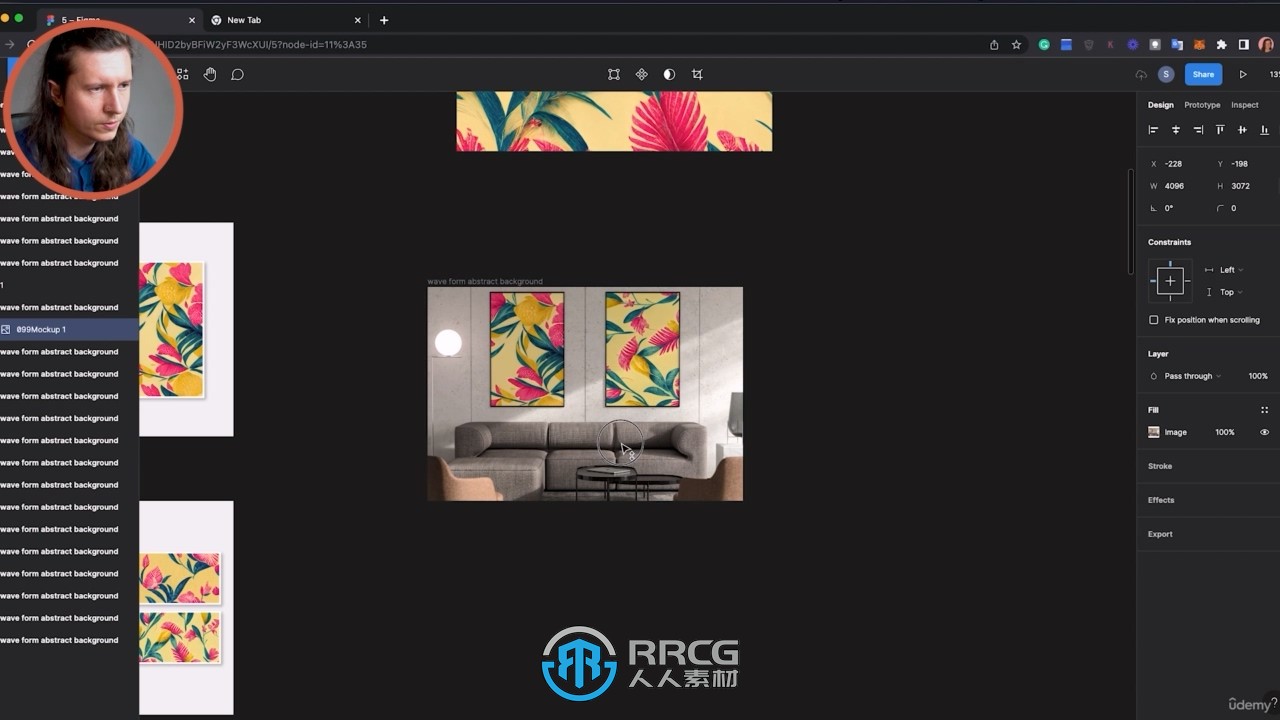This screenshot has height=720, width=1280.
Task: Click the Create component icon
Action: coord(642,74)
